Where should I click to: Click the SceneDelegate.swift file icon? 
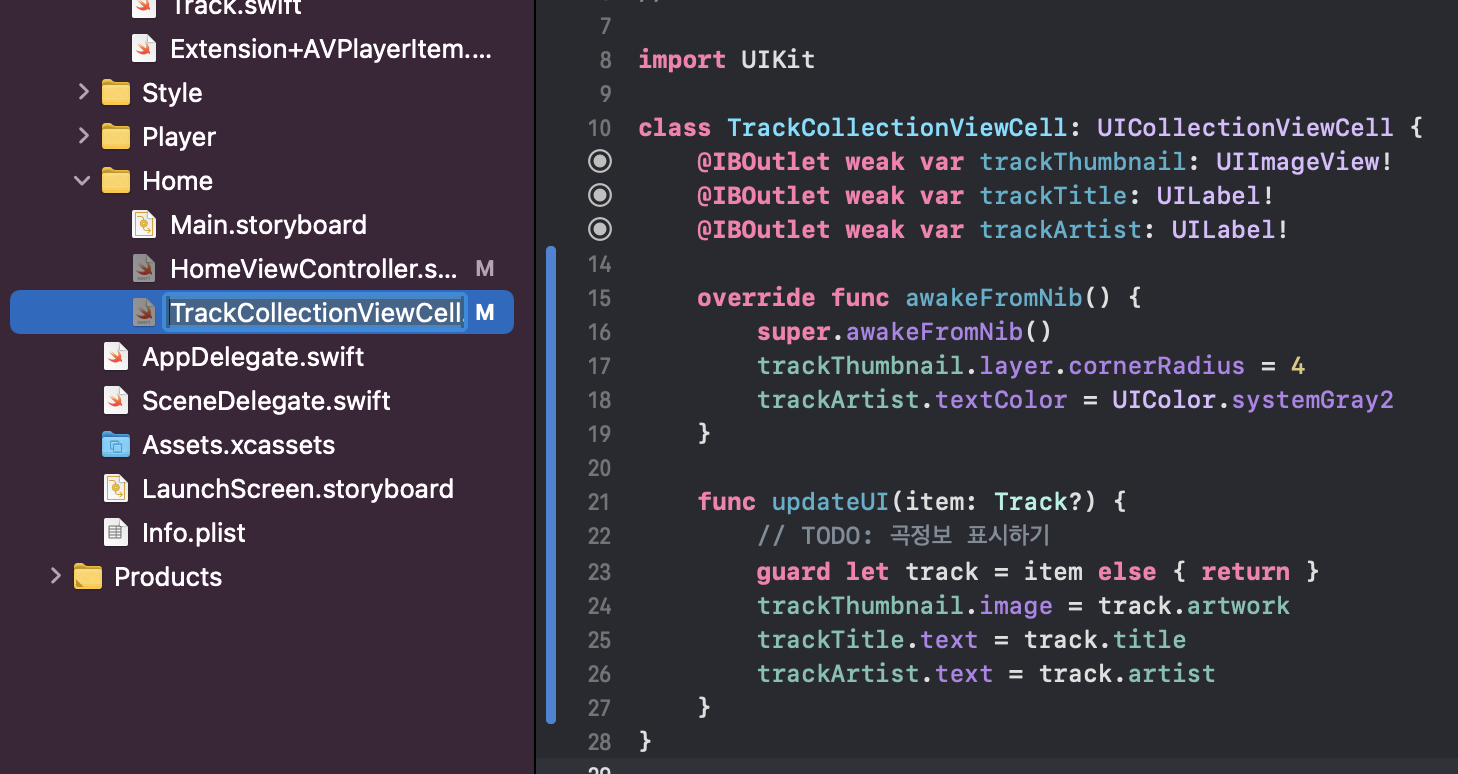pos(117,401)
